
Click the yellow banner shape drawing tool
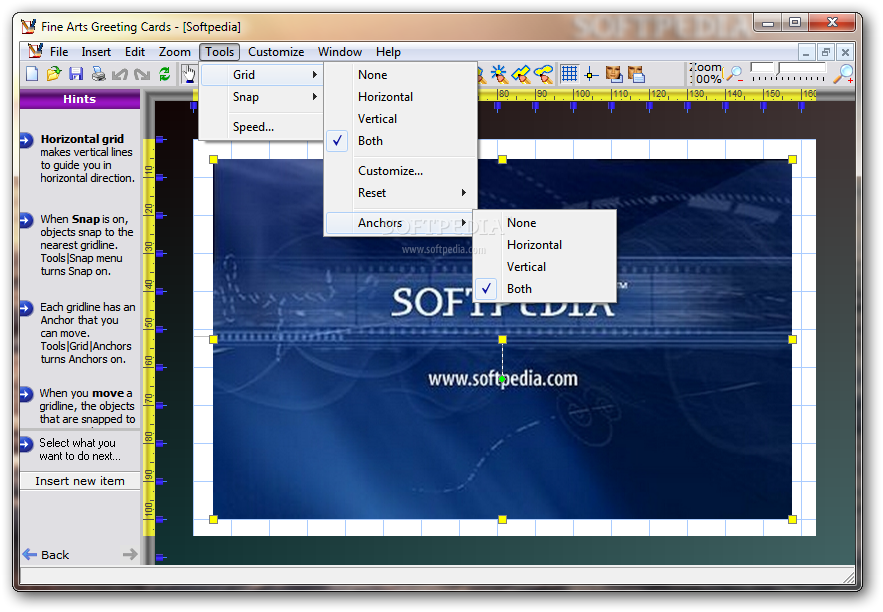pos(521,74)
